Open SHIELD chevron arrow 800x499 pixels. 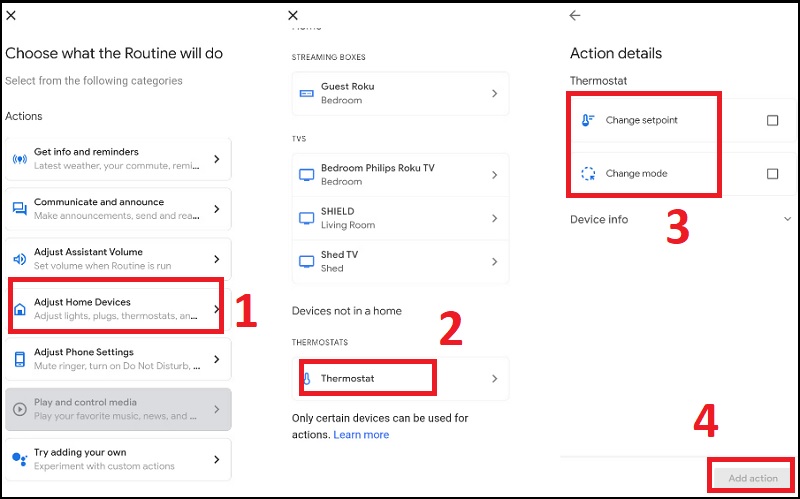click(494, 218)
